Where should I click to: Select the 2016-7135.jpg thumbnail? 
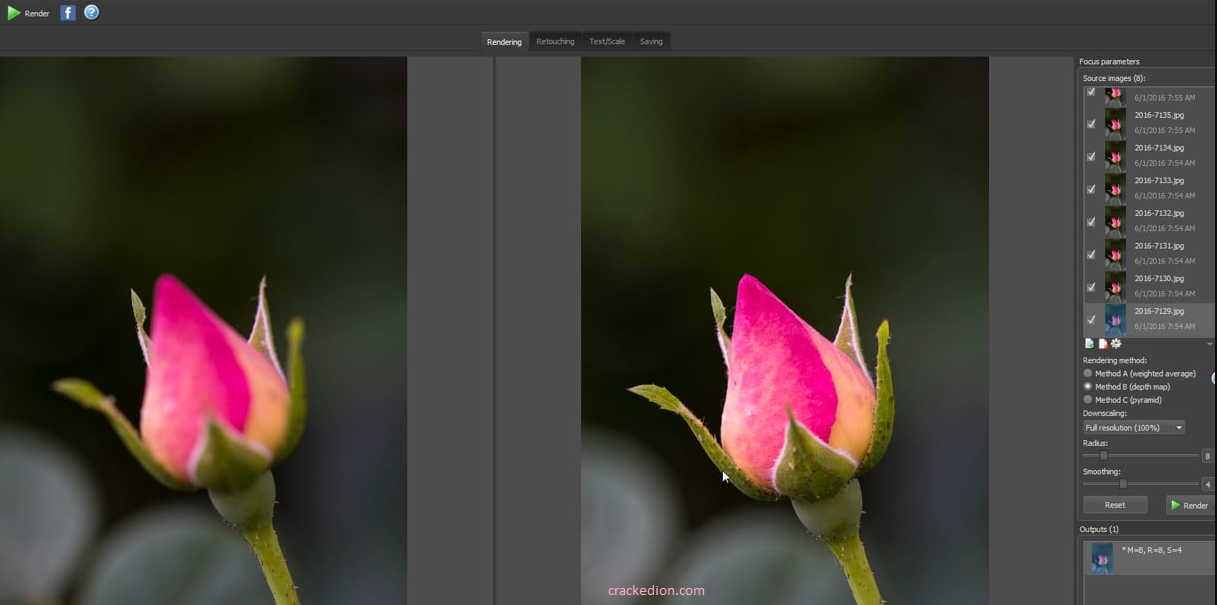pos(1115,124)
